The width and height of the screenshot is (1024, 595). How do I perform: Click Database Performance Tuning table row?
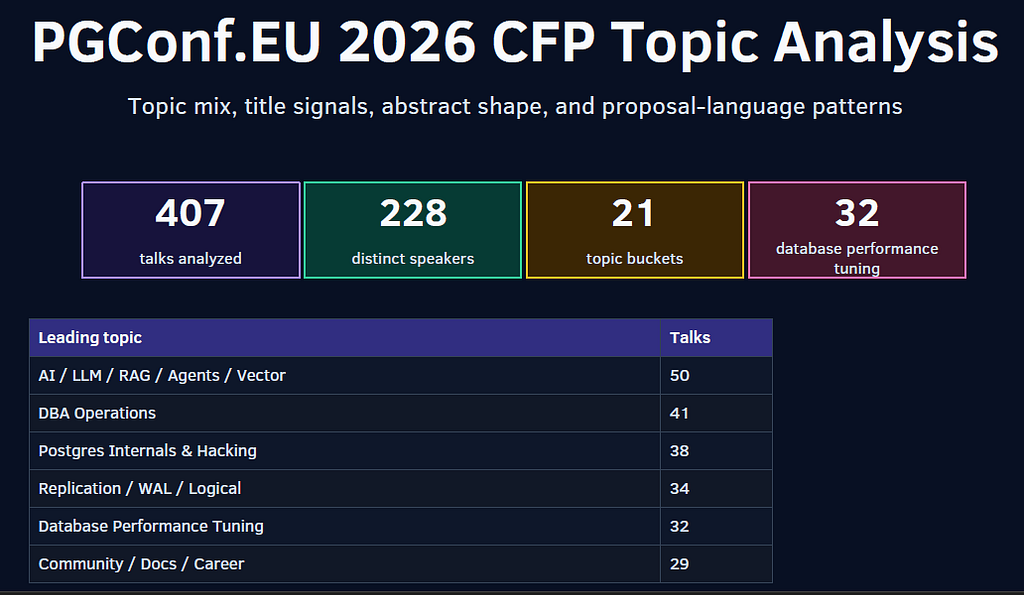point(401,526)
